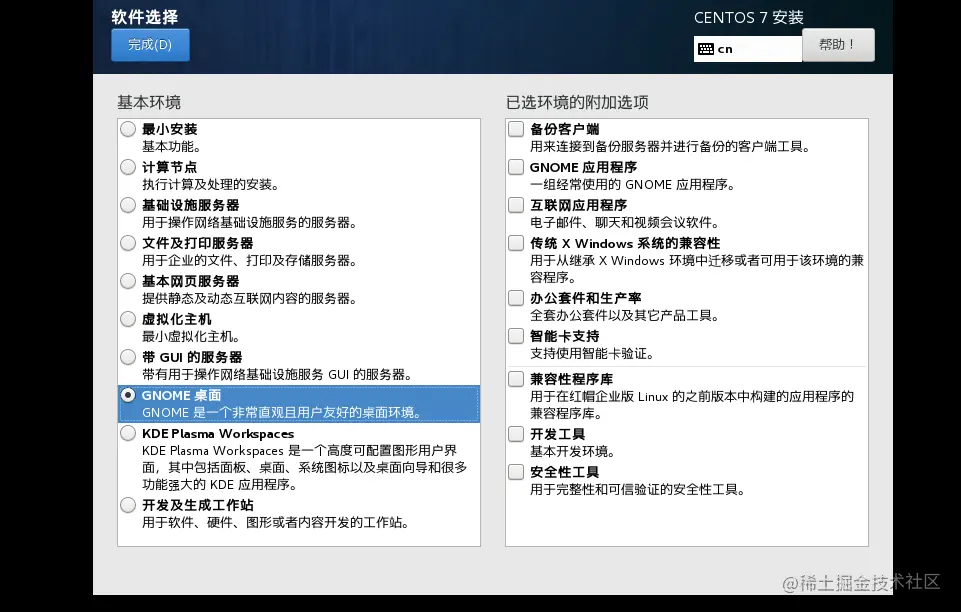Image resolution: width=961 pixels, height=612 pixels.
Task: Click the text 用于企业的文件、打印及存储服务器。
Action: click(249, 261)
